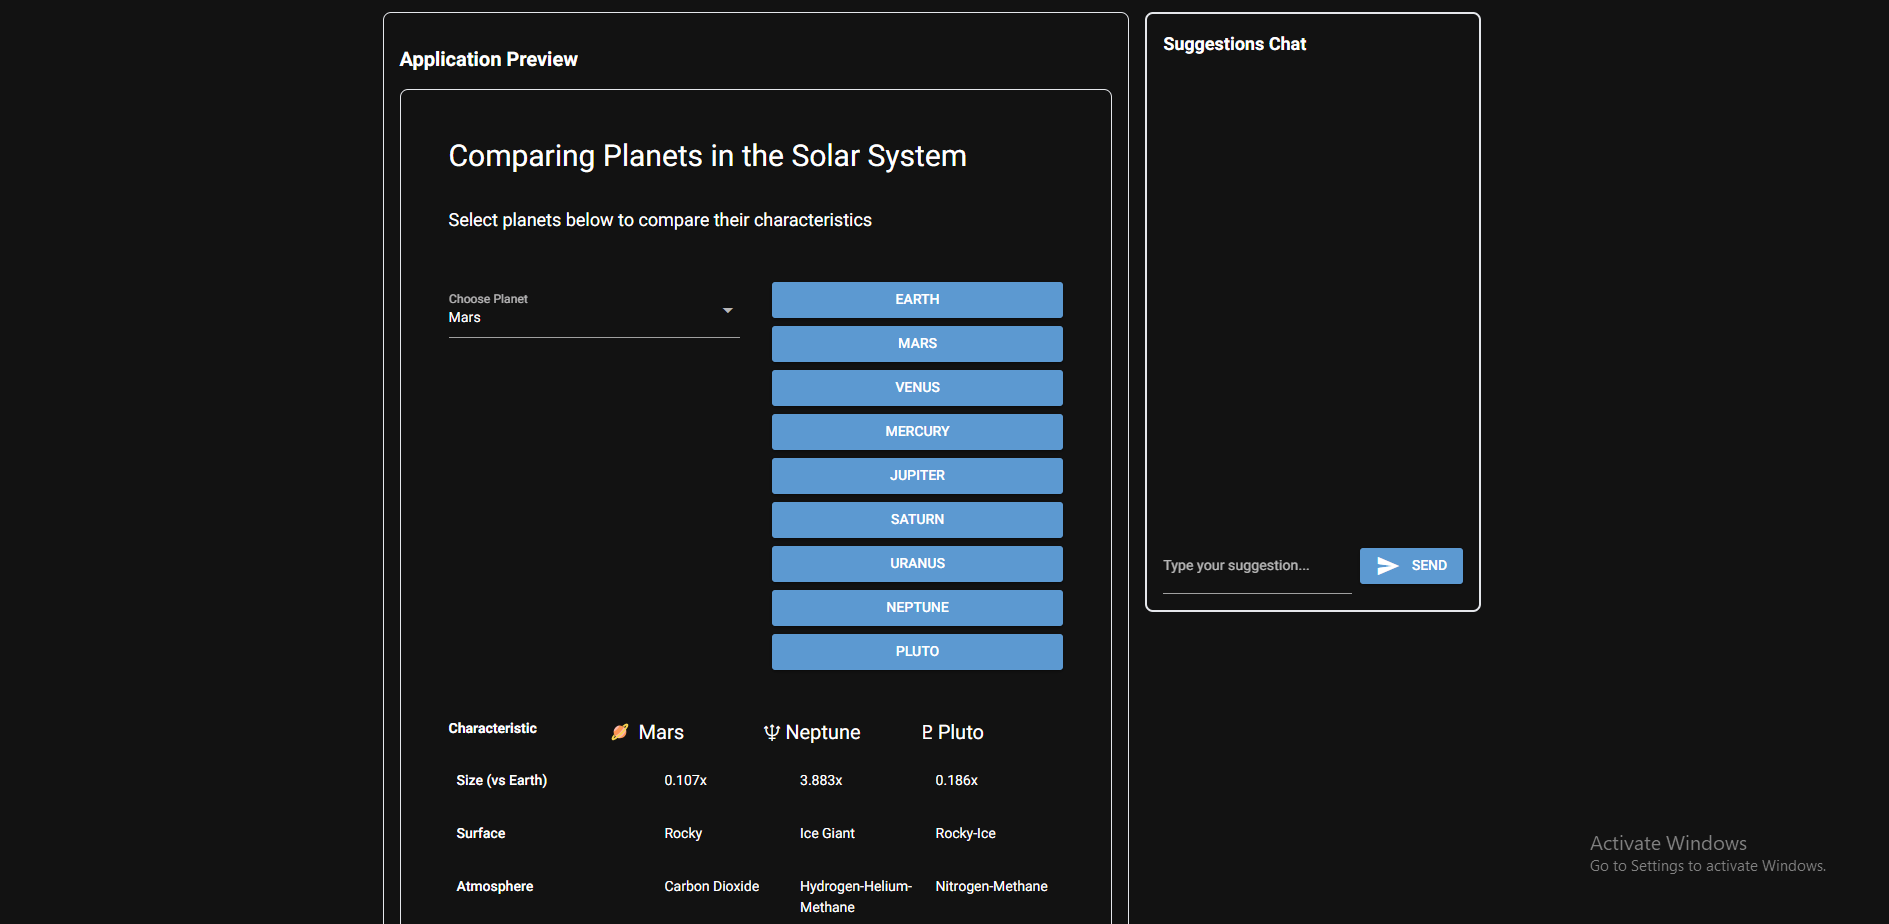1889x924 pixels.
Task: Click the Pluto symbol in the table header
Action: point(927,733)
